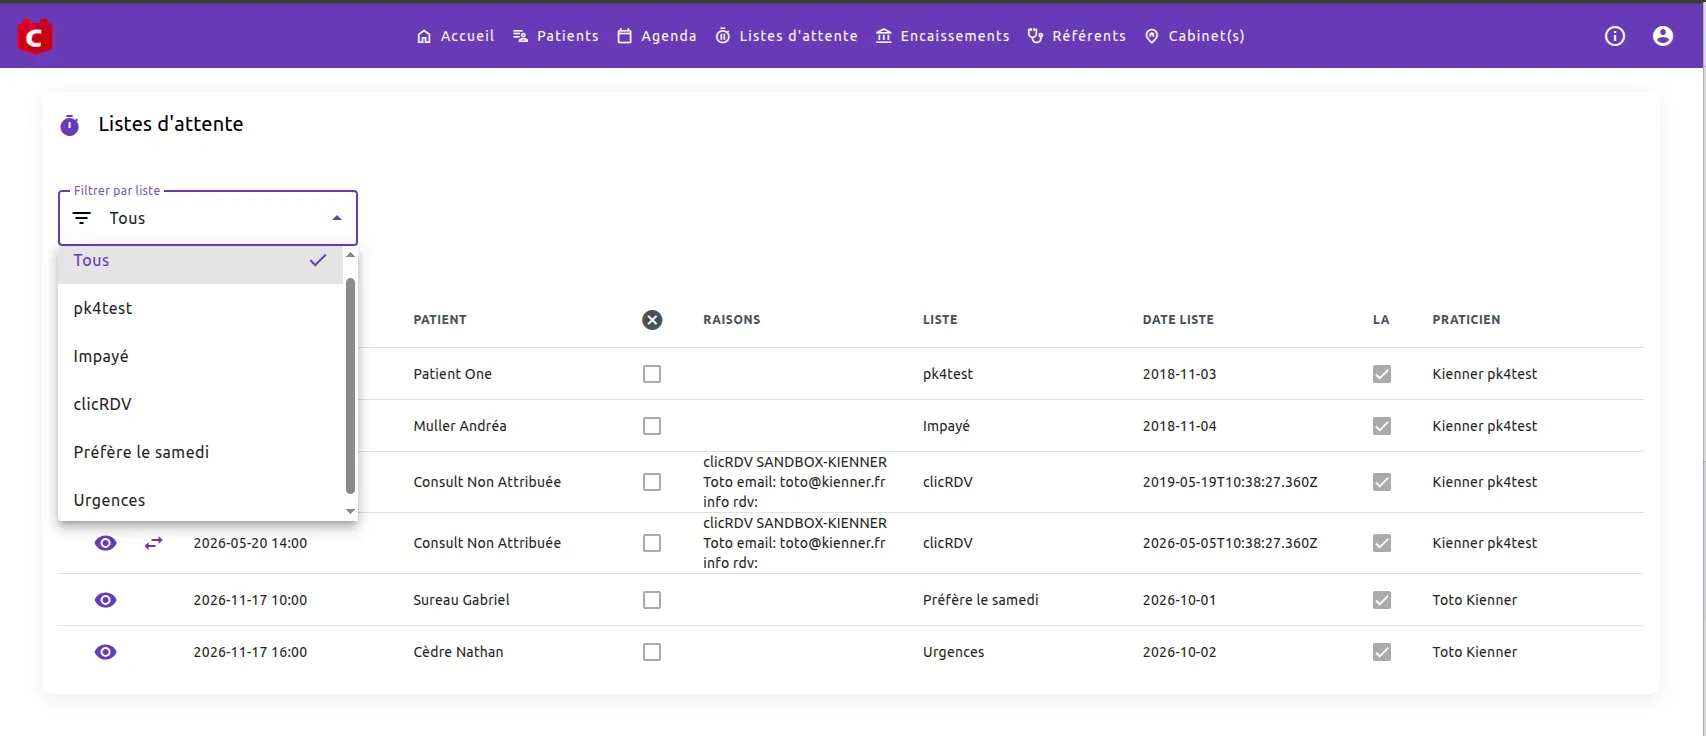Open Listes d'attente in the navigation bar
This screenshot has height=736, width=1706.
point(787,36)
